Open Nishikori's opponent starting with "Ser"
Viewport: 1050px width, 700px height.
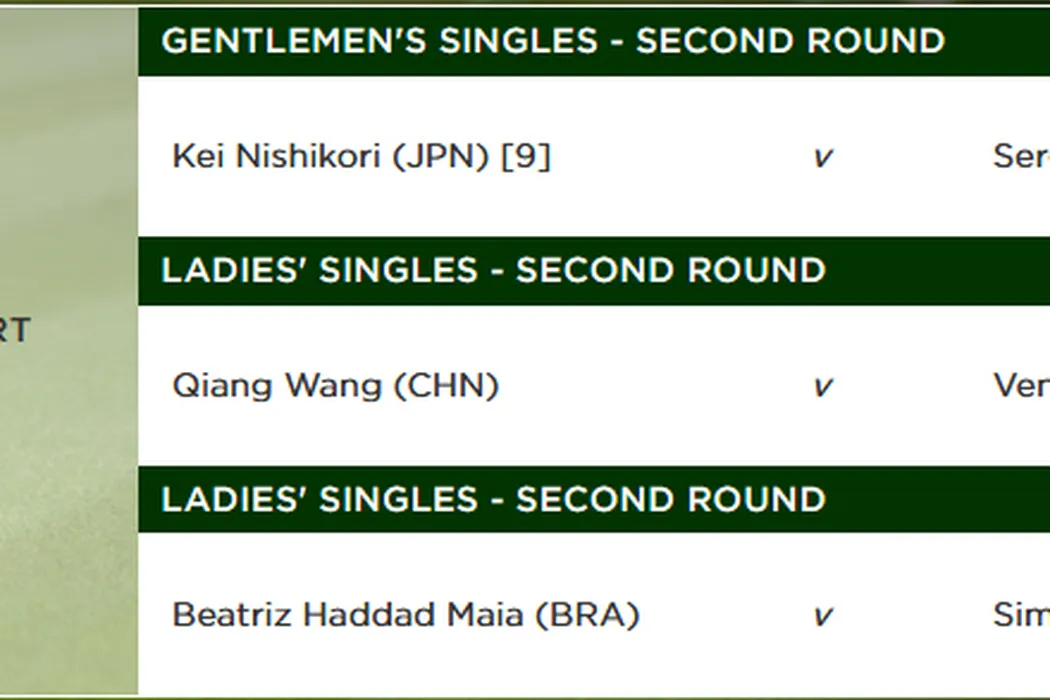[1020, 157]
